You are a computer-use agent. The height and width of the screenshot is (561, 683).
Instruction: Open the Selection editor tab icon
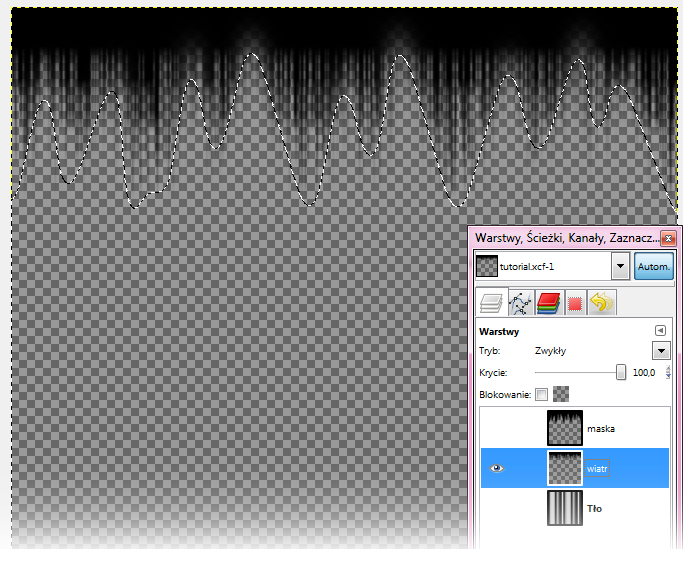[x=574, y=303]
